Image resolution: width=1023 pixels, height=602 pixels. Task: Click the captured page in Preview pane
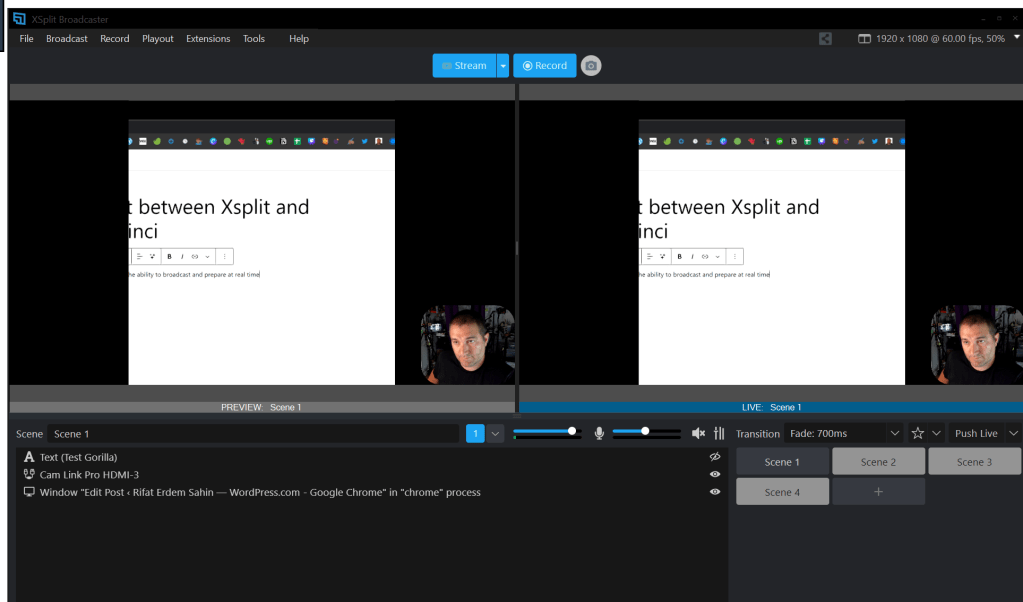(x=262, y=252)
